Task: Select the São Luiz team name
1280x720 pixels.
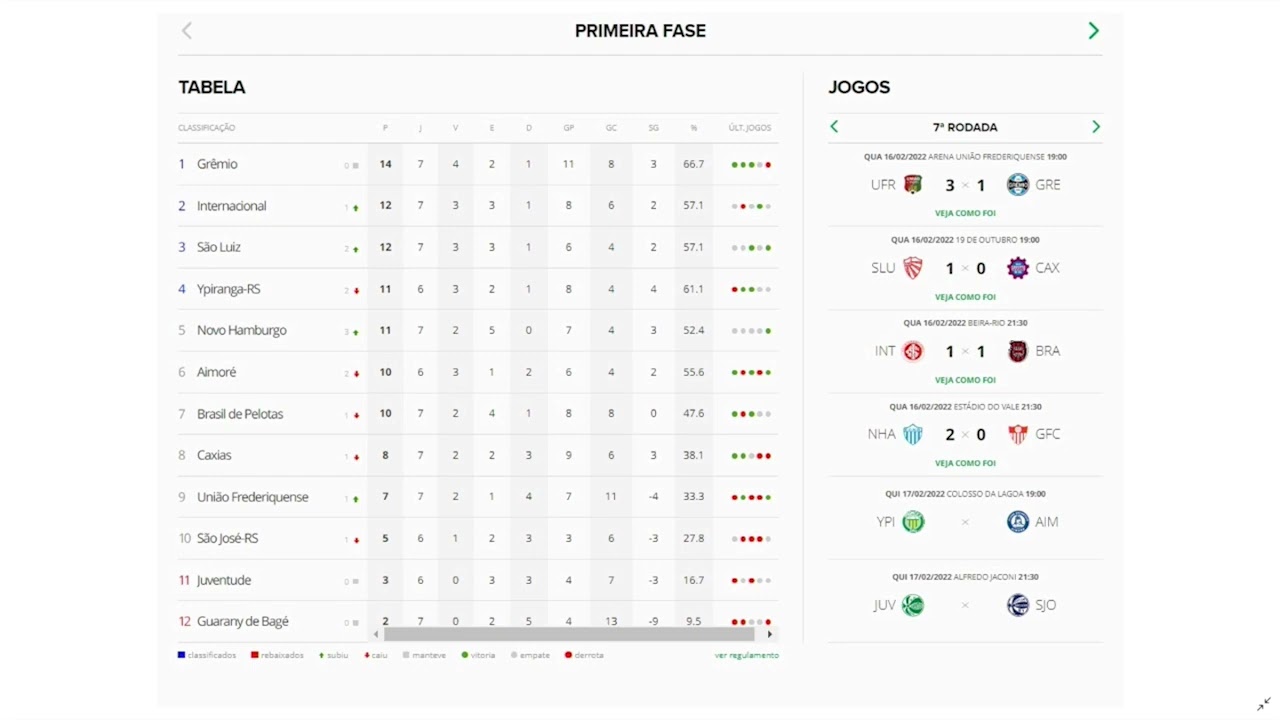Action: [x=219, y=247]
